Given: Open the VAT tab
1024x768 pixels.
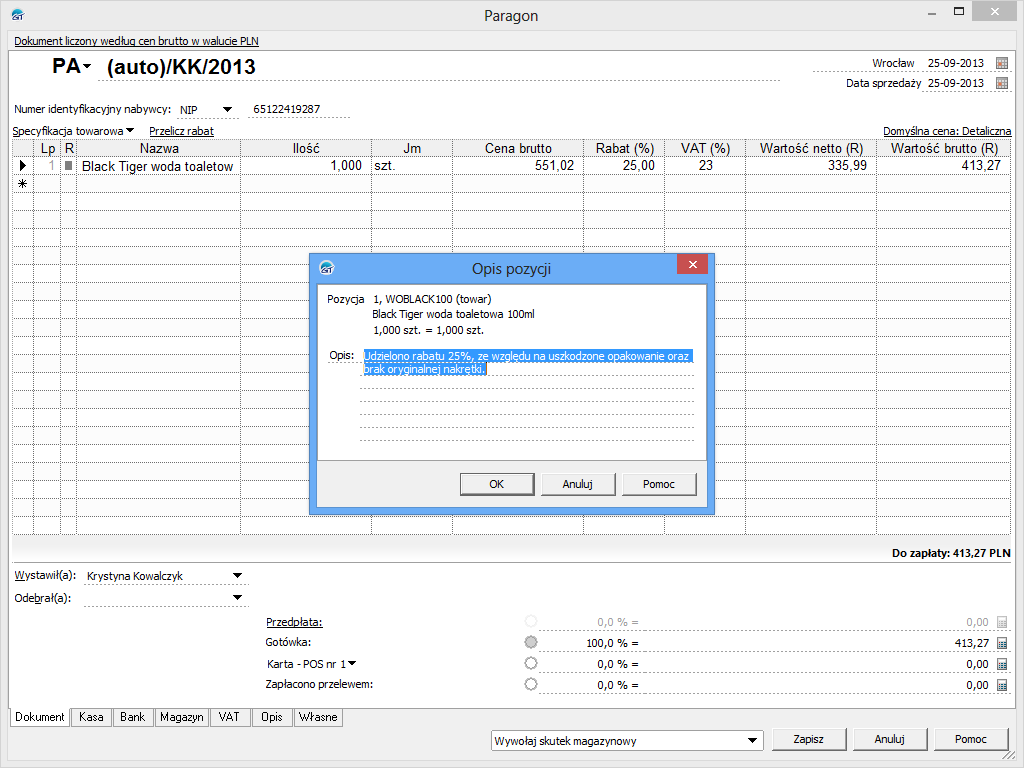Looking at the screenshot, I should 230,717.
